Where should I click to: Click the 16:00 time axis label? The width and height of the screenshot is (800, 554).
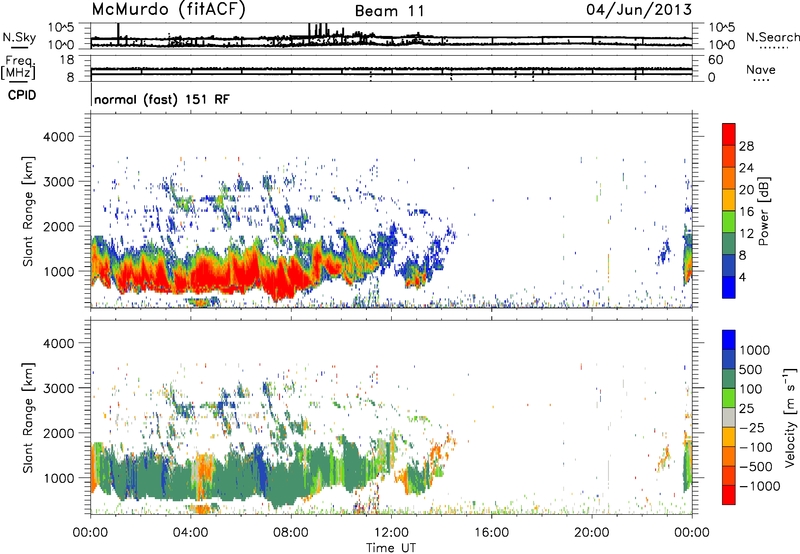(x=491, y=533)
